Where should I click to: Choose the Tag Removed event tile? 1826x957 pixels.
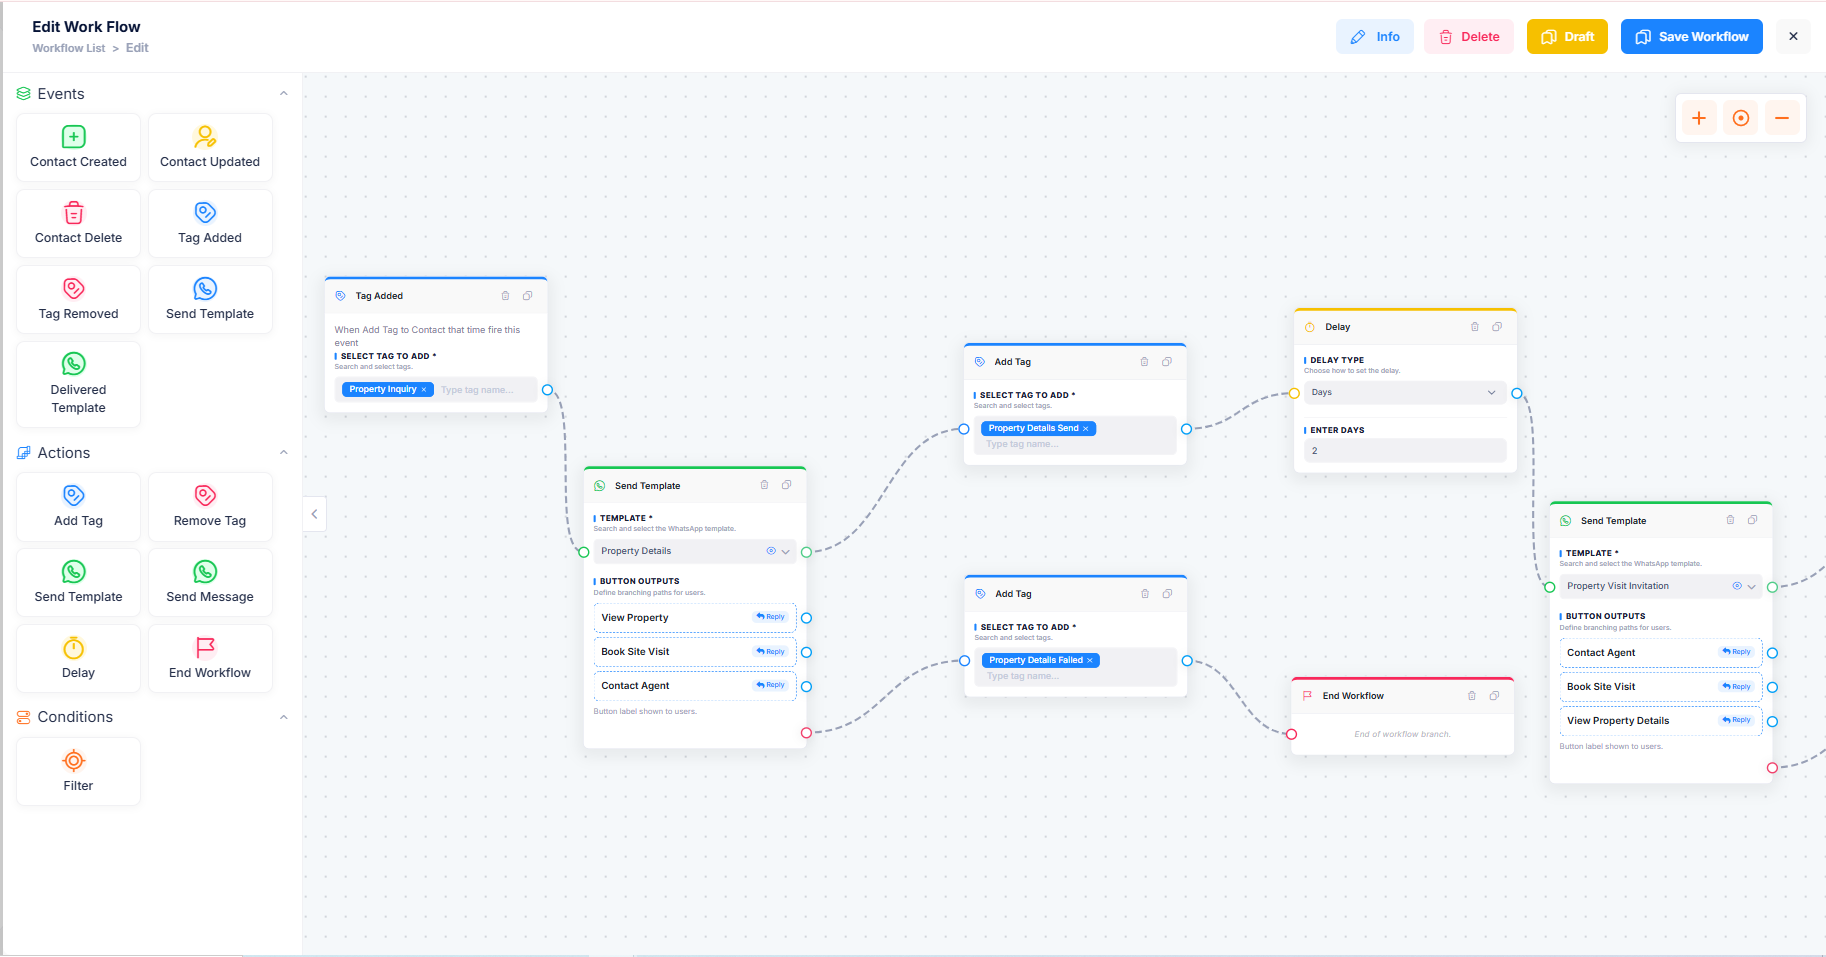78,299
